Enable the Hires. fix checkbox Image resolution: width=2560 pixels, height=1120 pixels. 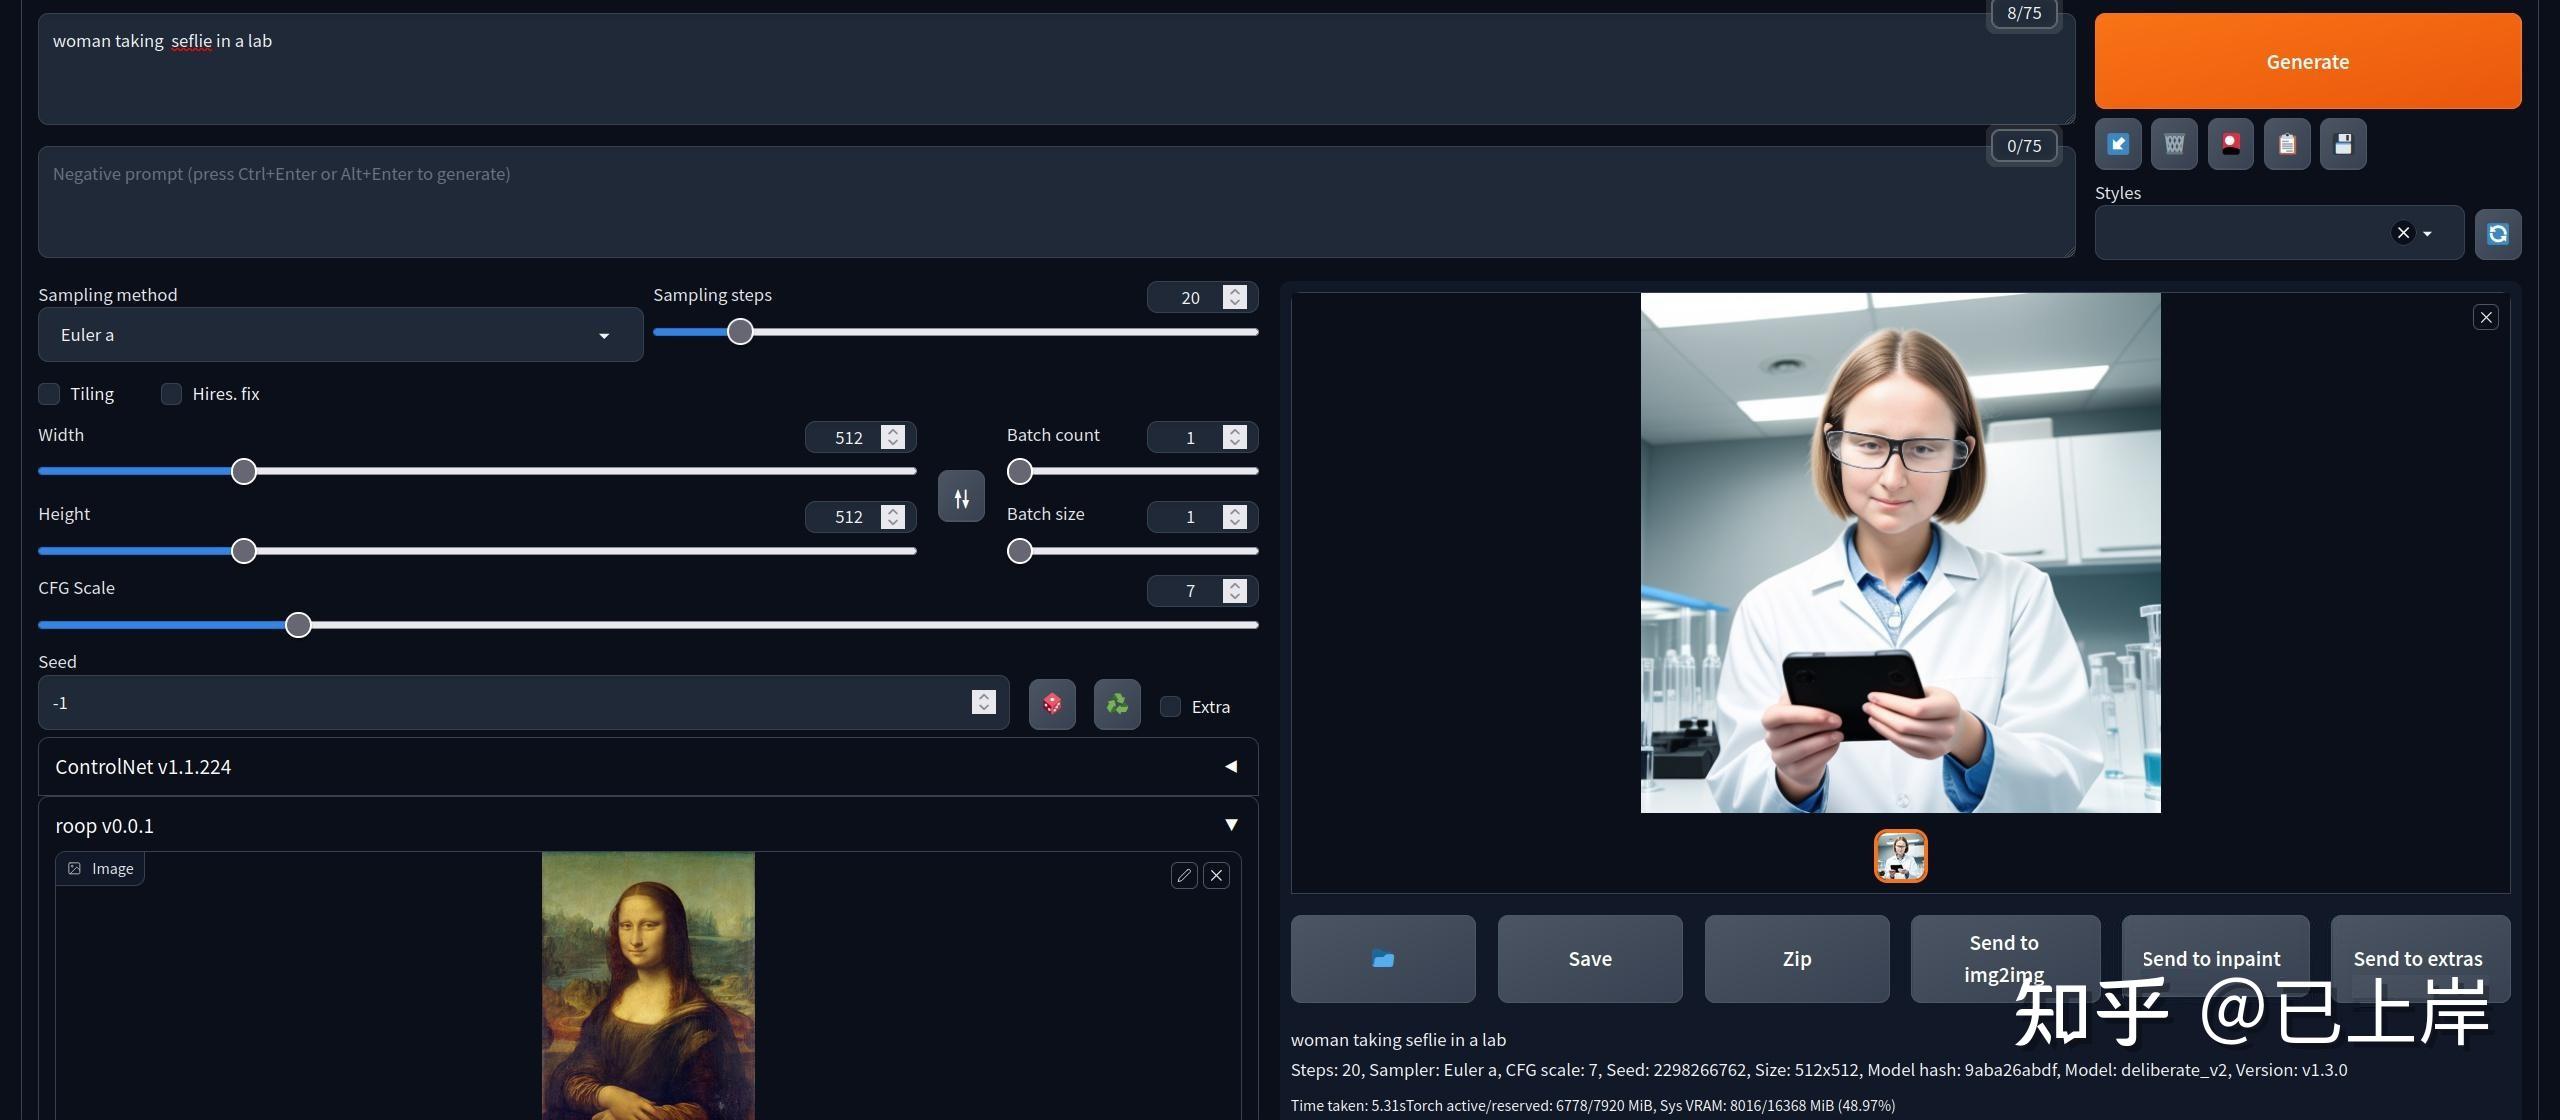tap(171, 394)
